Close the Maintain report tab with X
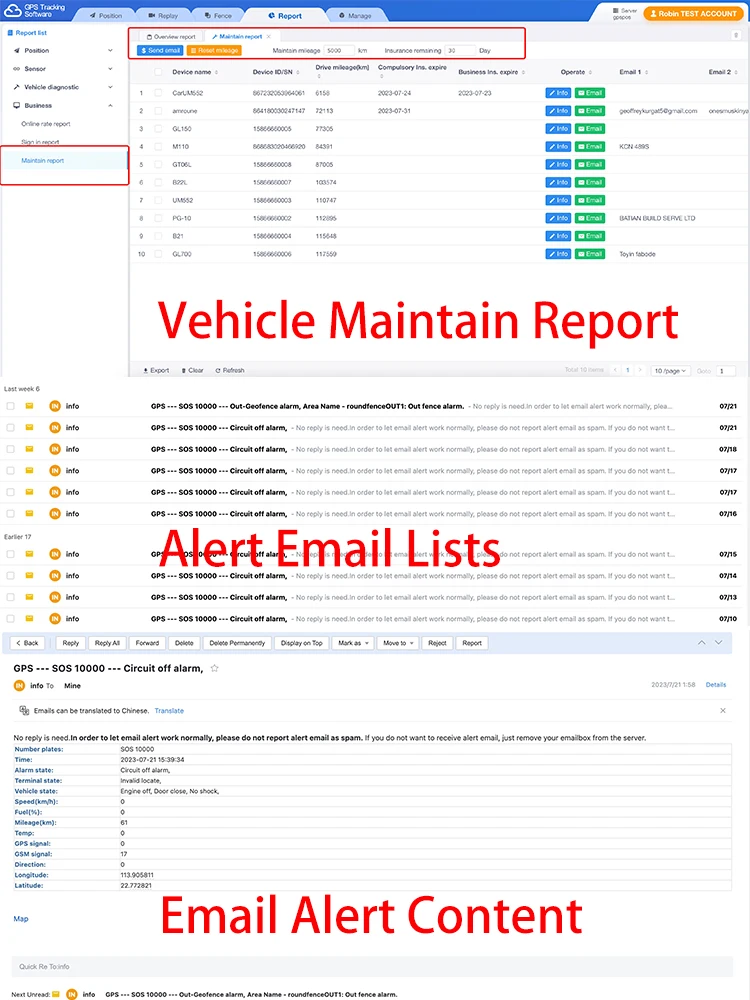750x1000 pixels. [x=268, y=36]
